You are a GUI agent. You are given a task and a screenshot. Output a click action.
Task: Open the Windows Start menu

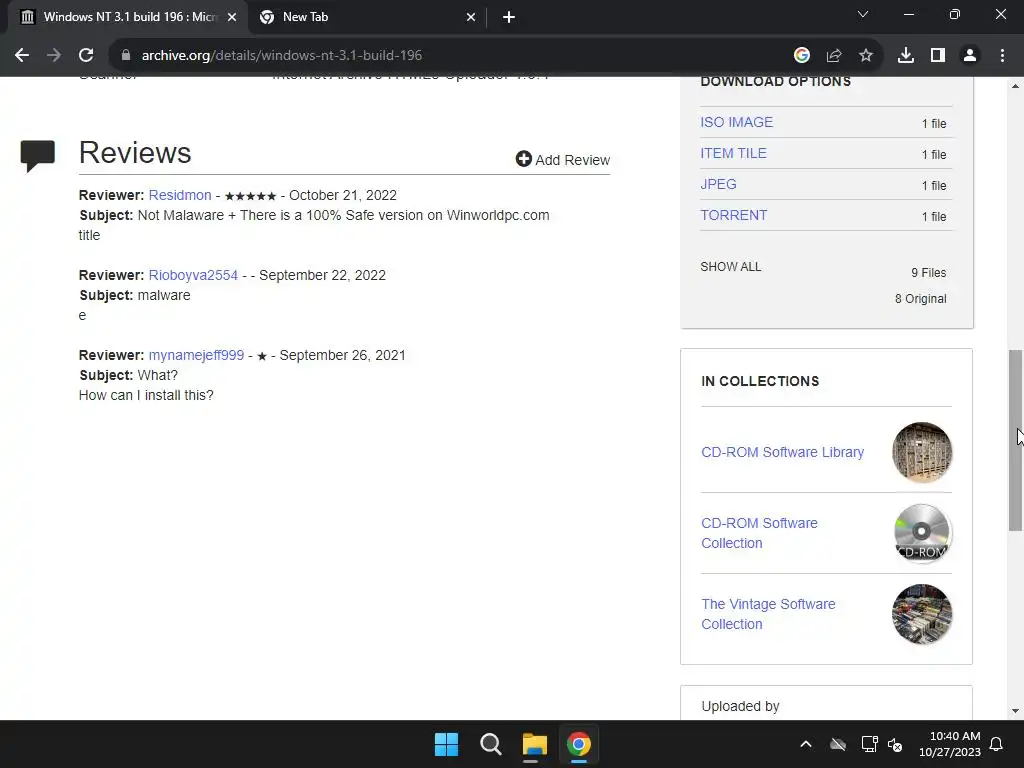coord(447,744)
